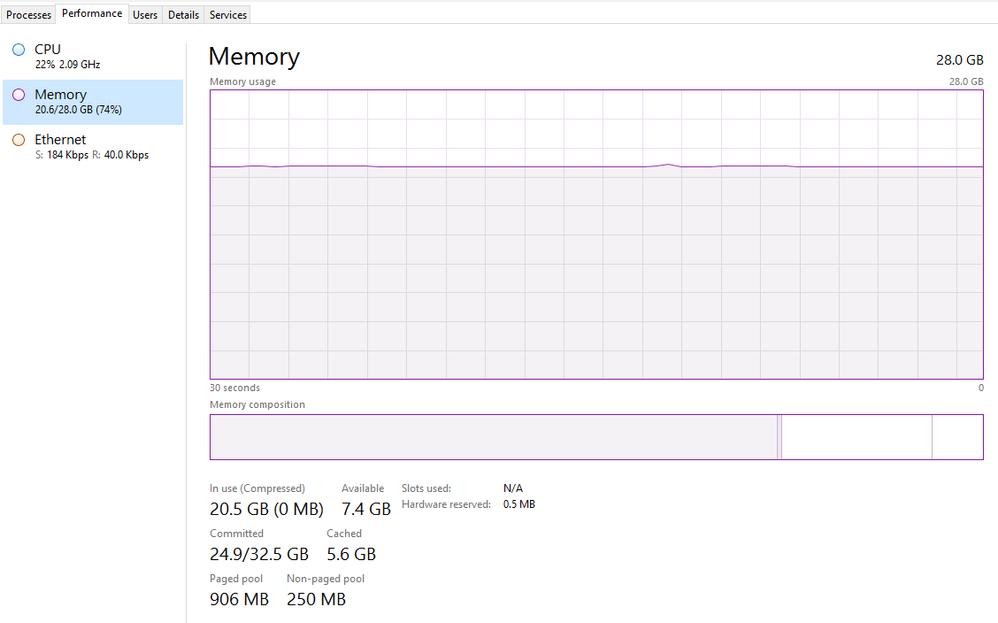Open the Services tab
Screen dimensions: 998x623
(x=227, y=14)
